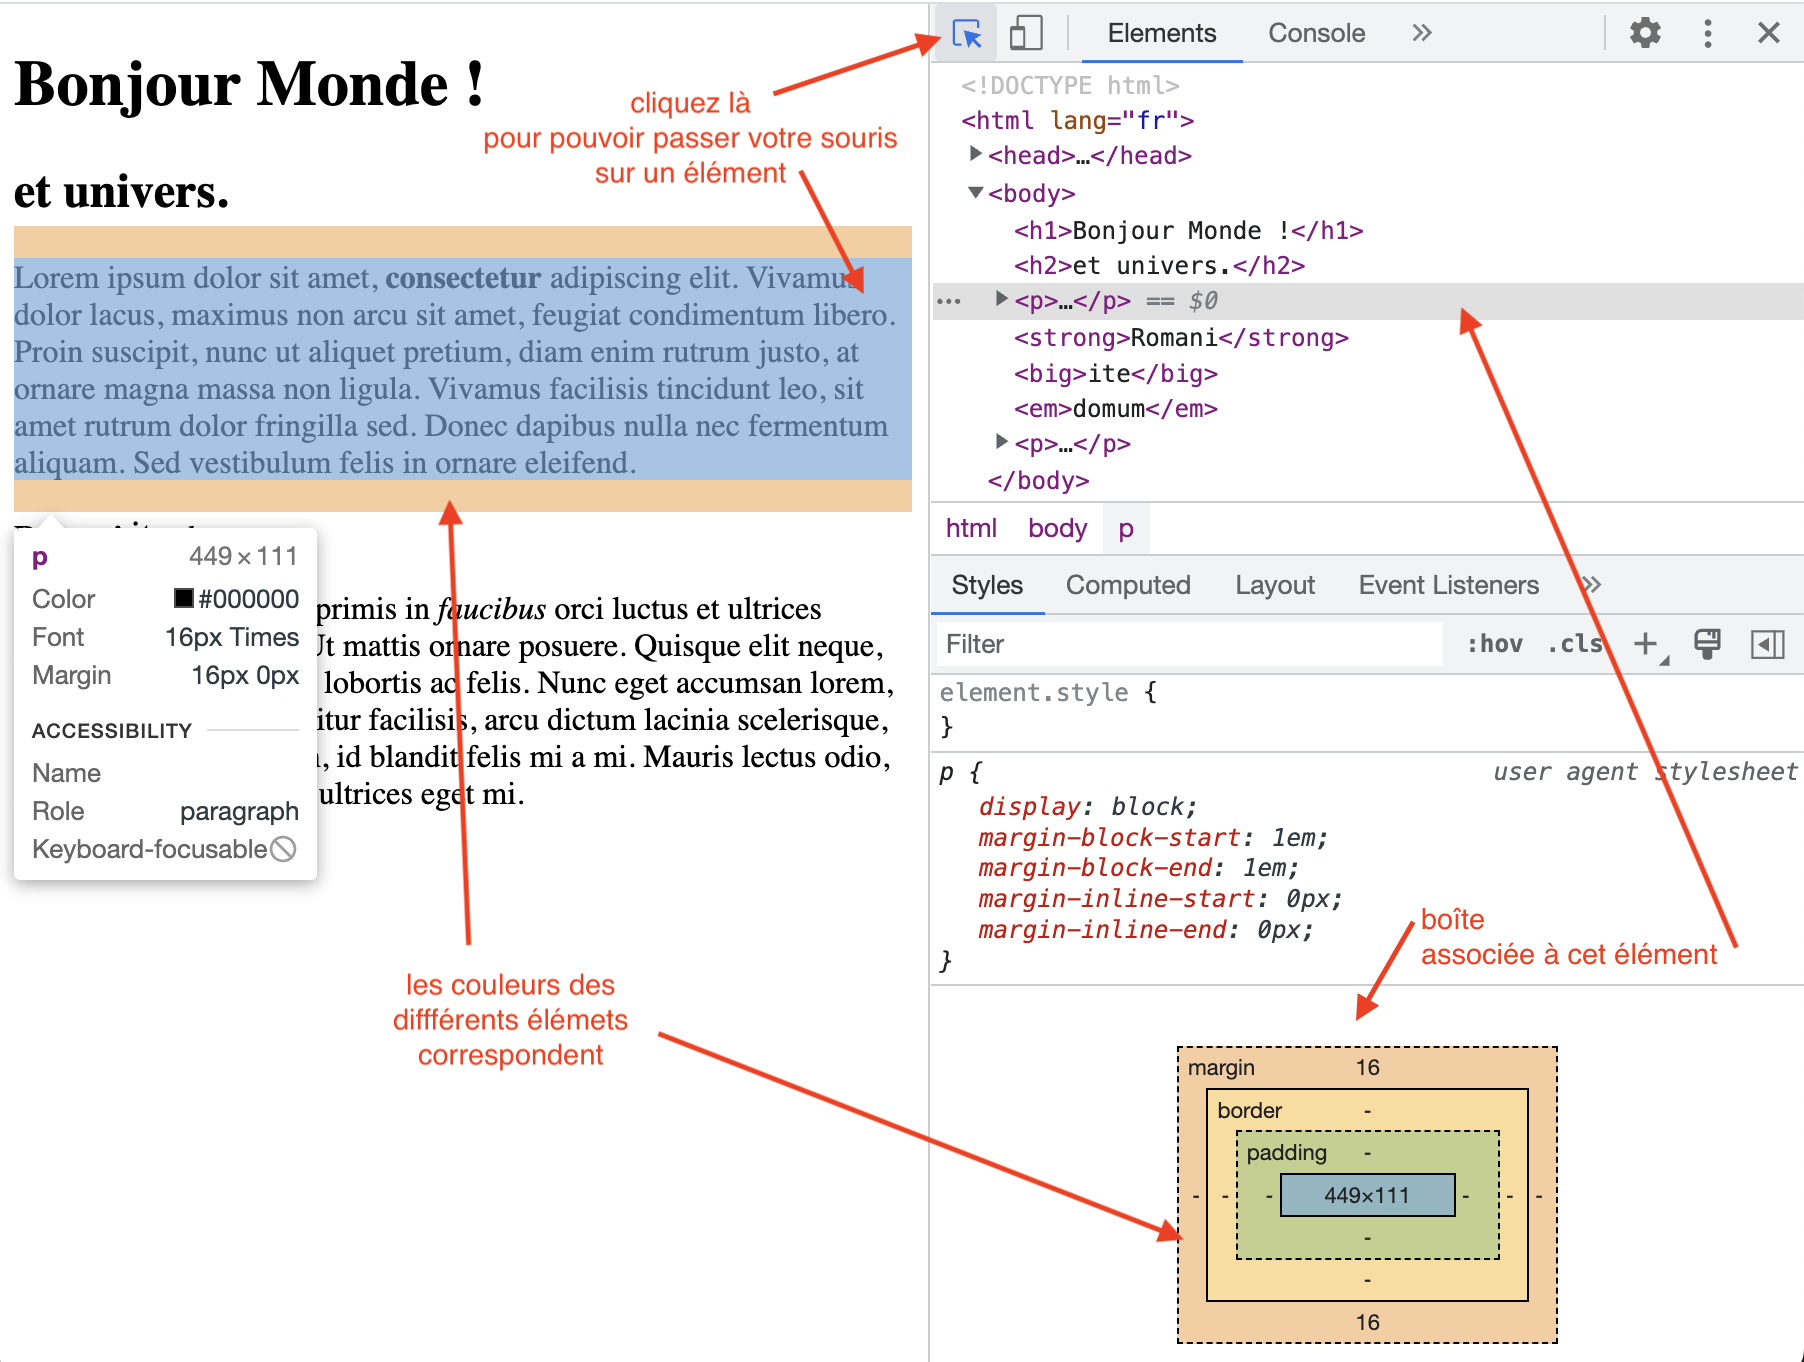Collapse the body element node

975,193
